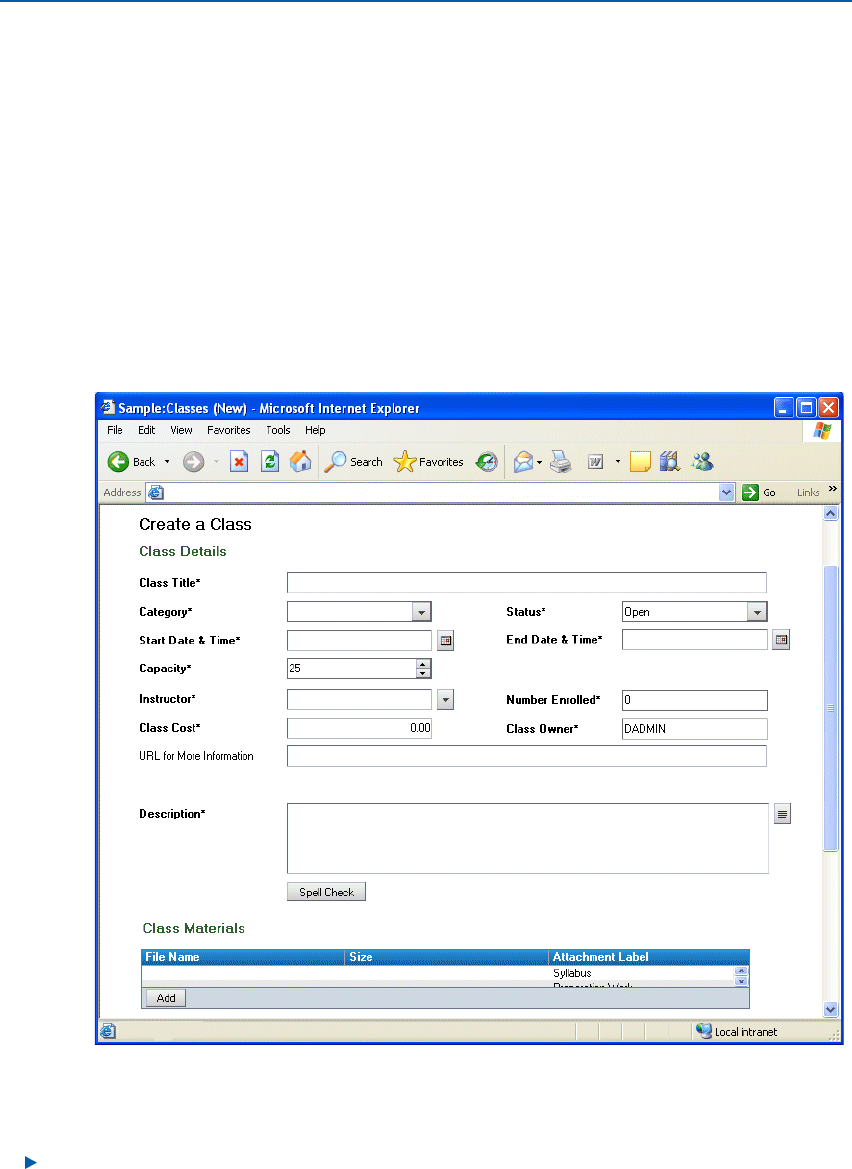Go to the Home page icon
The height and width of the screenshot is (1169, 852).
click(x=300, y=462)
